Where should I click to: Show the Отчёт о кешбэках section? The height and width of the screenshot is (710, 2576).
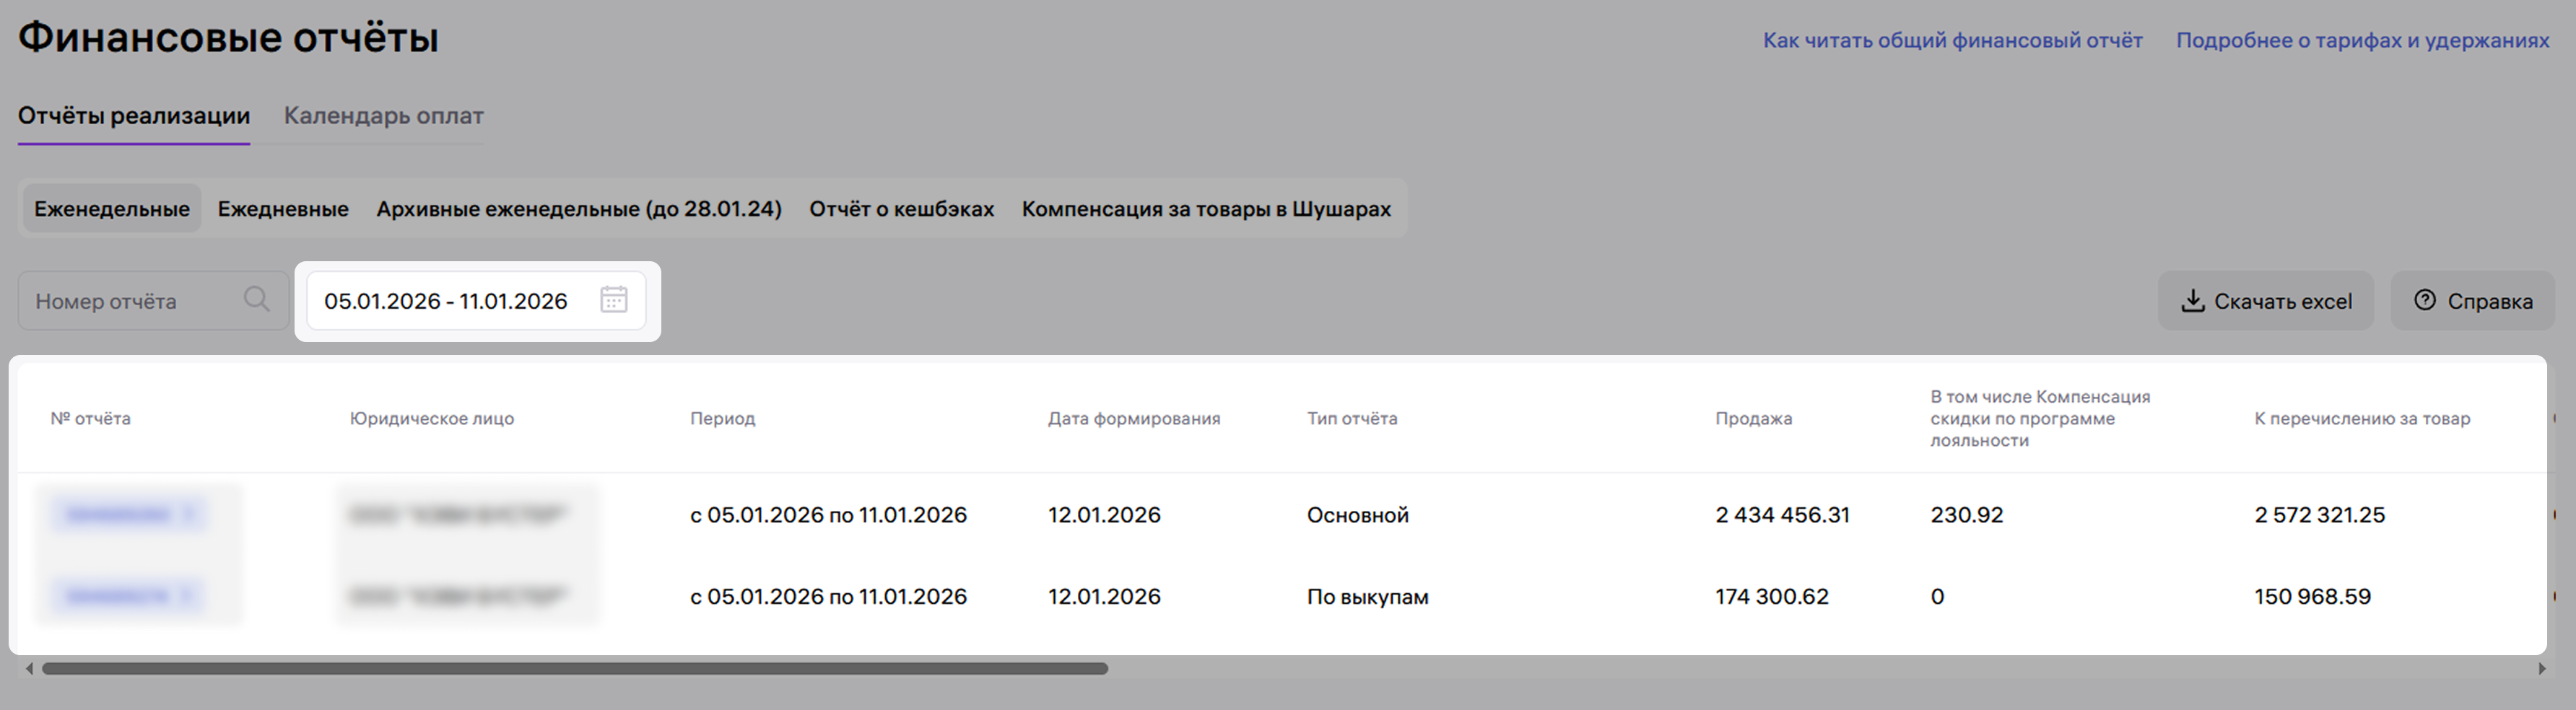[901, 209]
